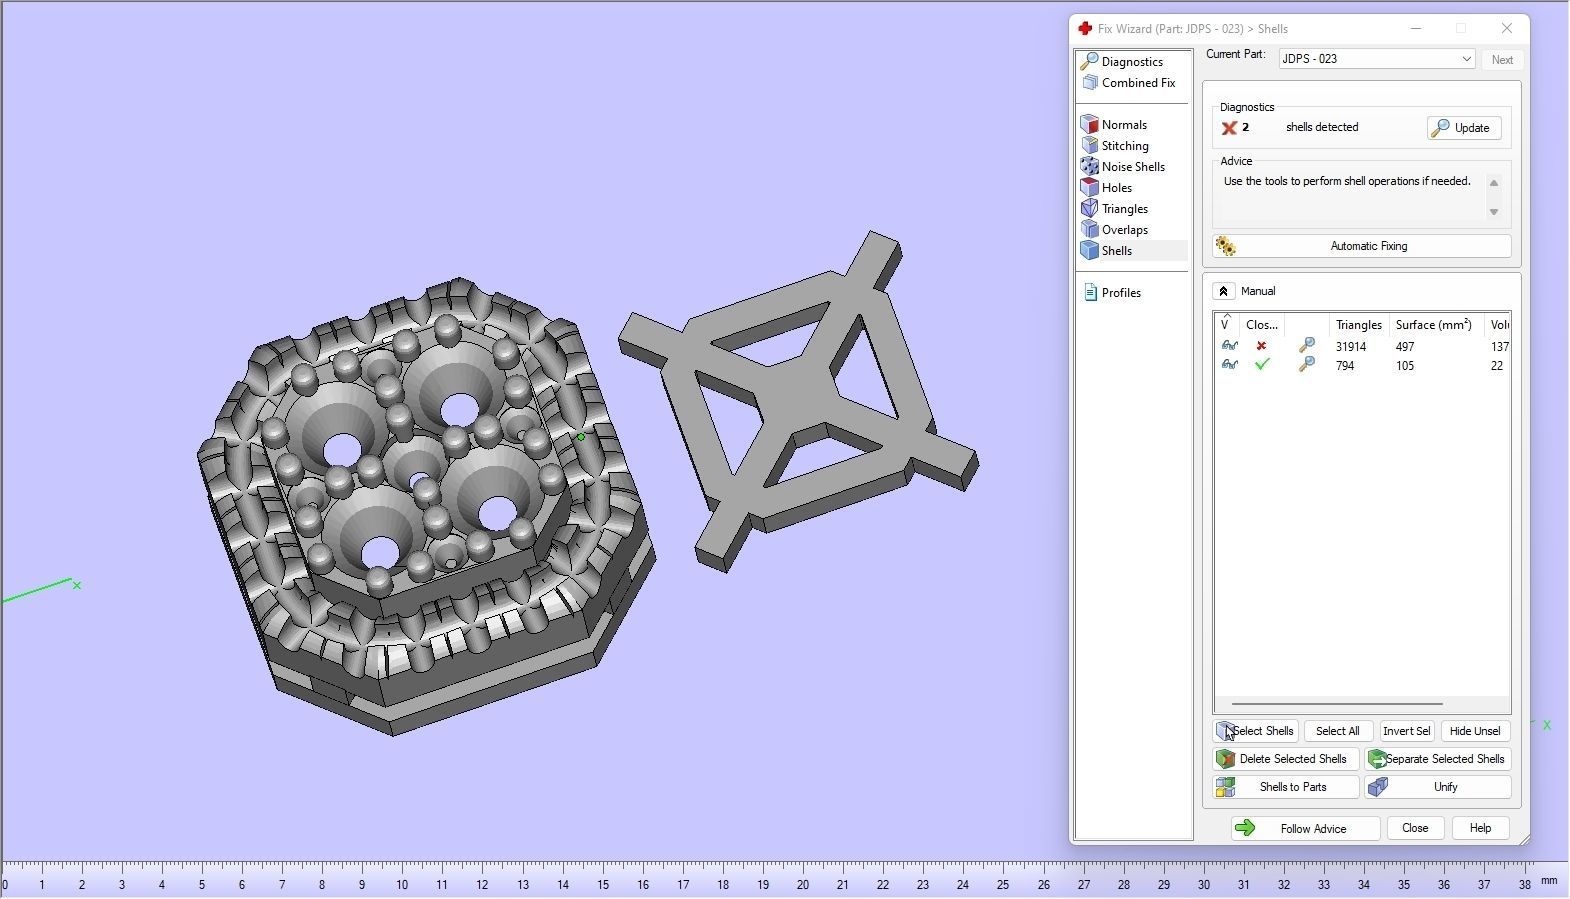Click the Help button
The width and height of the screenshot is (1570, 899).
[1479, 829]
